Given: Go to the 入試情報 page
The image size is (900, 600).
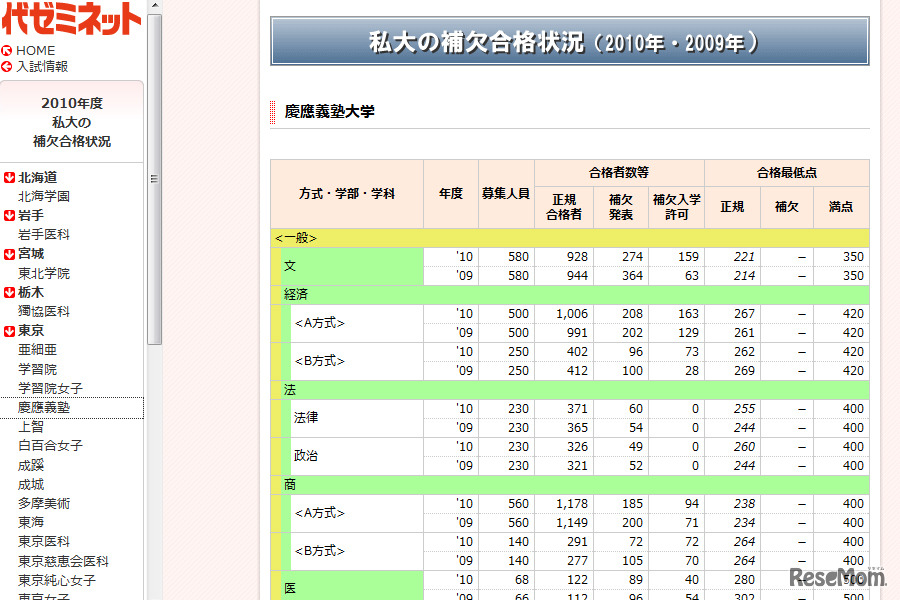Looking at the screenshot, I should [x=42, y=67].
